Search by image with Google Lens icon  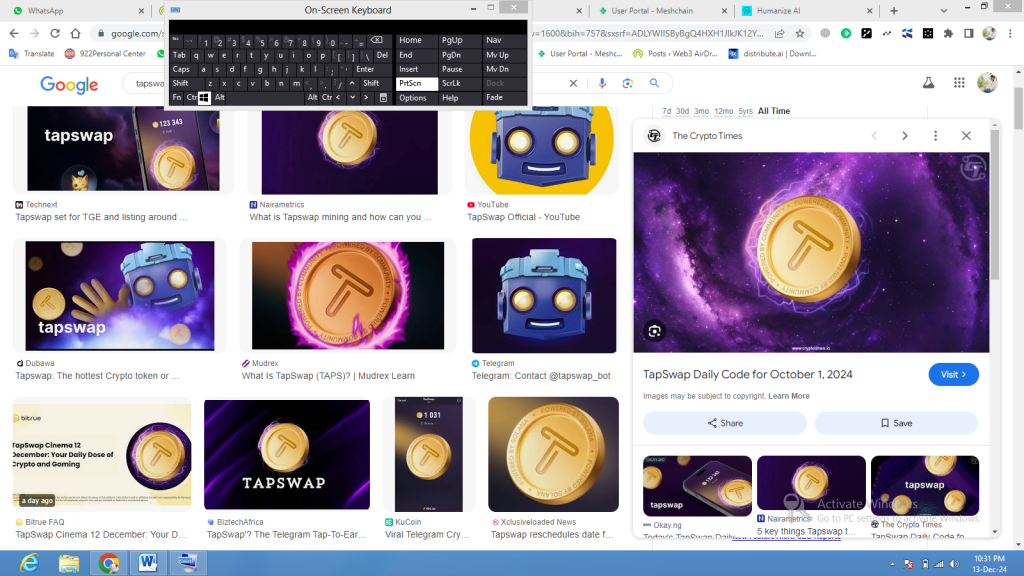point(628,83)
